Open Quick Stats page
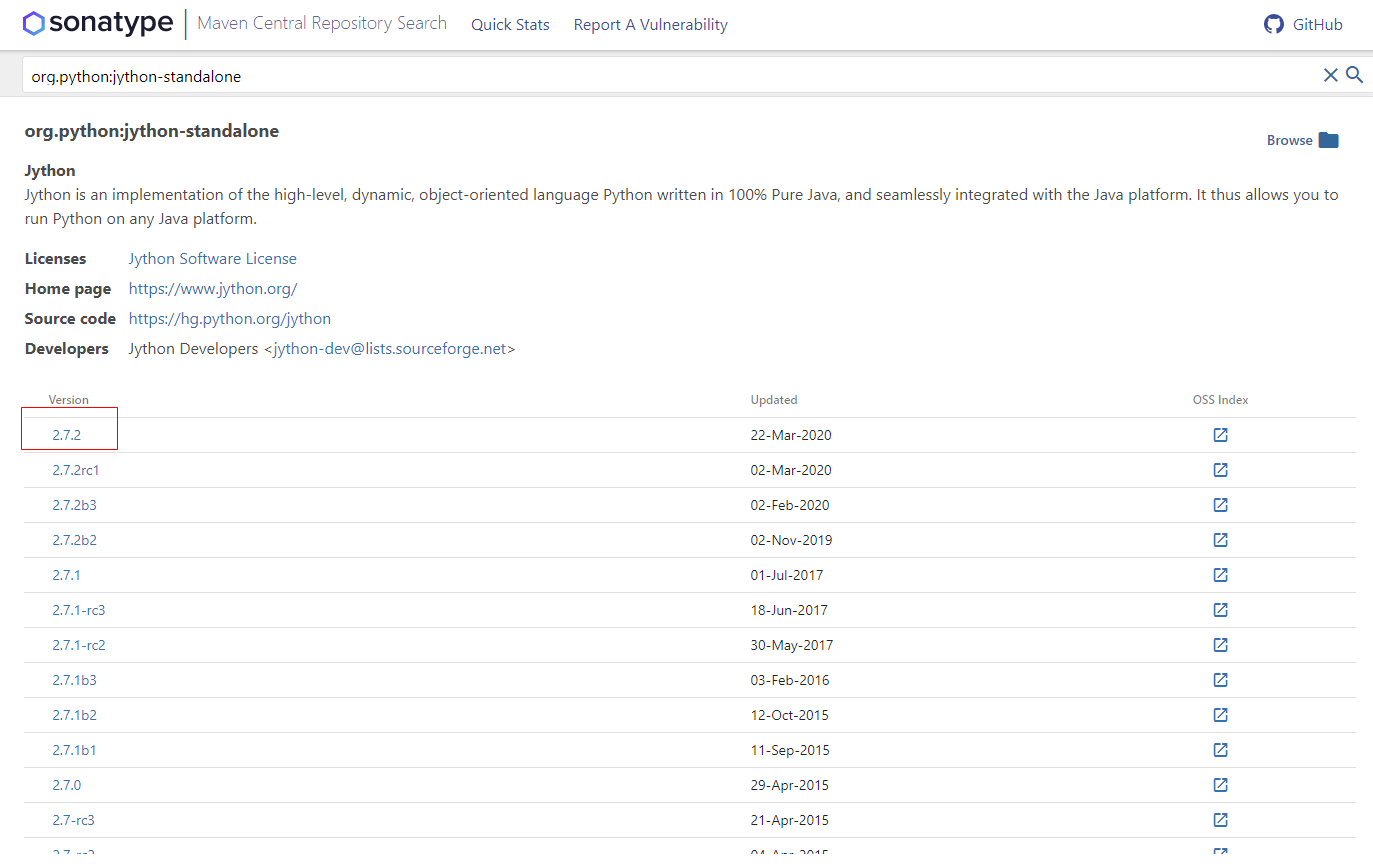 [510, 25]
